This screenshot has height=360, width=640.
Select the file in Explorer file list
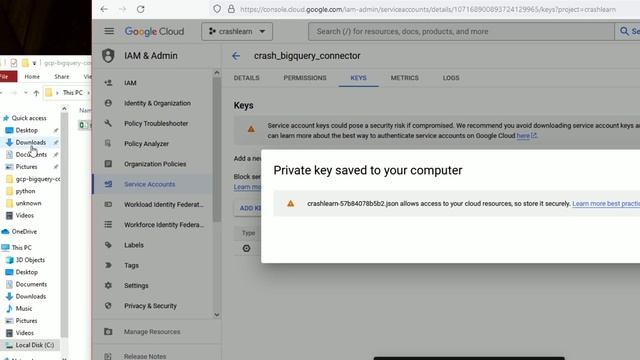click(84, 125)
